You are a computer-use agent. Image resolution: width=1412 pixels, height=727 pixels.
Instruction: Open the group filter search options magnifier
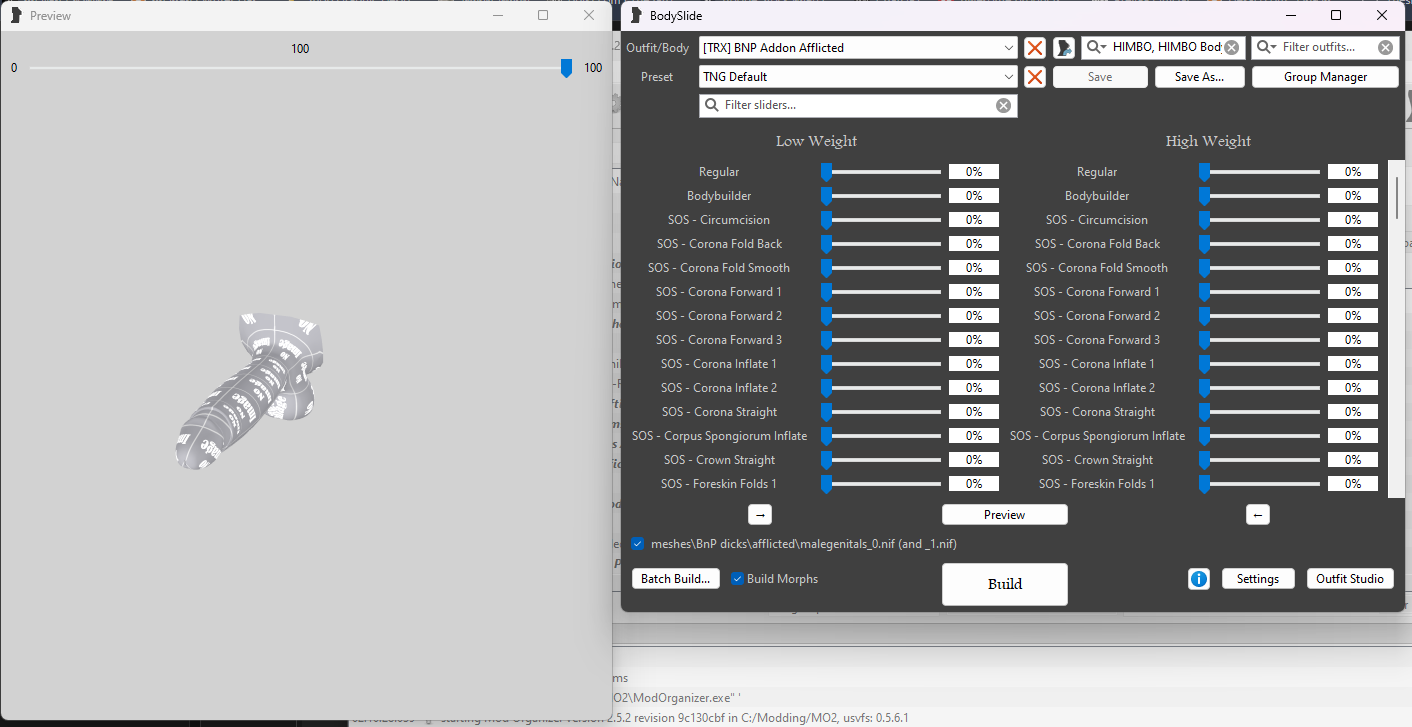click(x=1098, y=48)
